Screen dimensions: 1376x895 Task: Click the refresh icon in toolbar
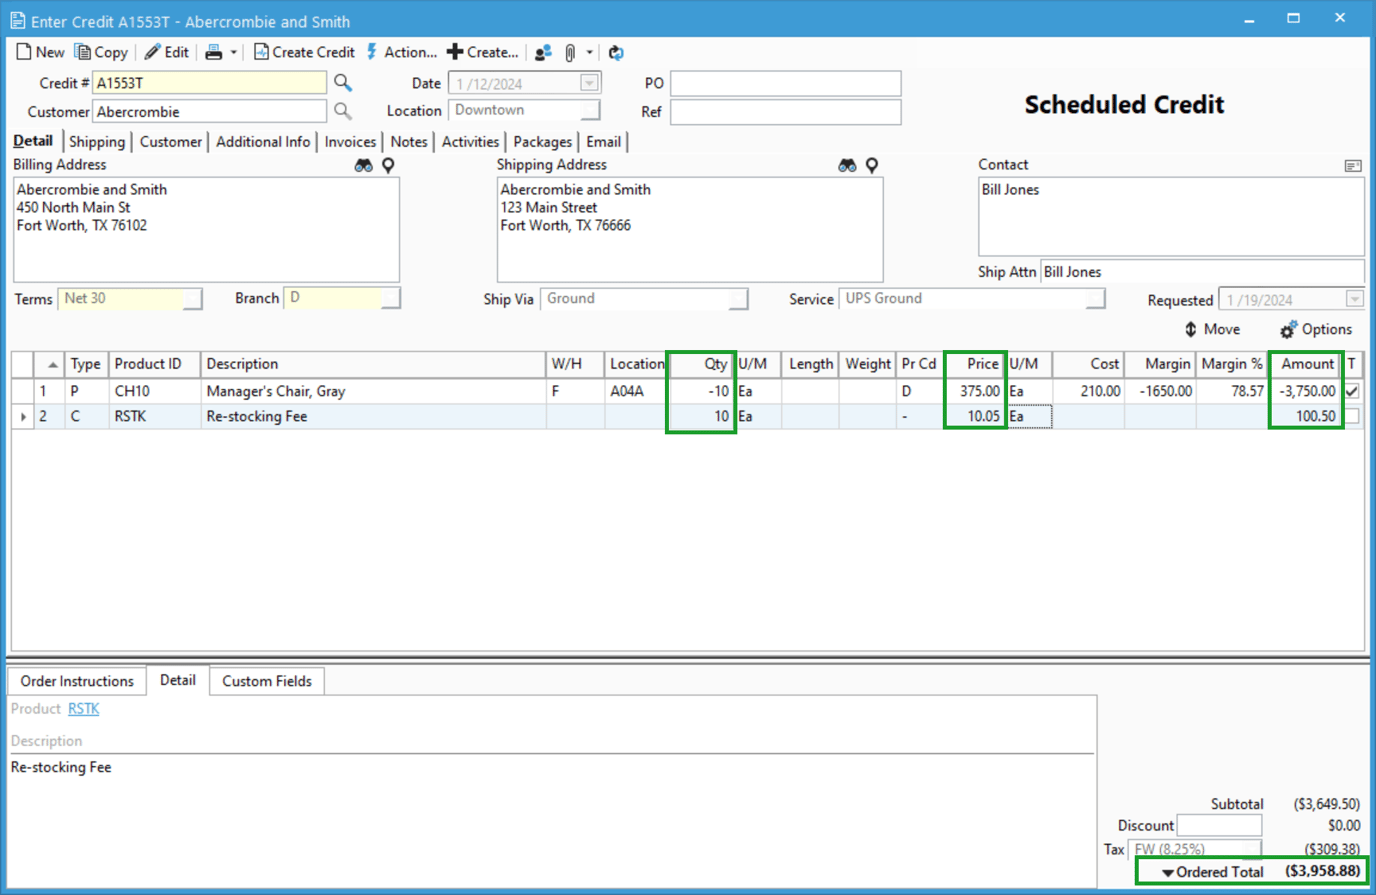[616, 52]
